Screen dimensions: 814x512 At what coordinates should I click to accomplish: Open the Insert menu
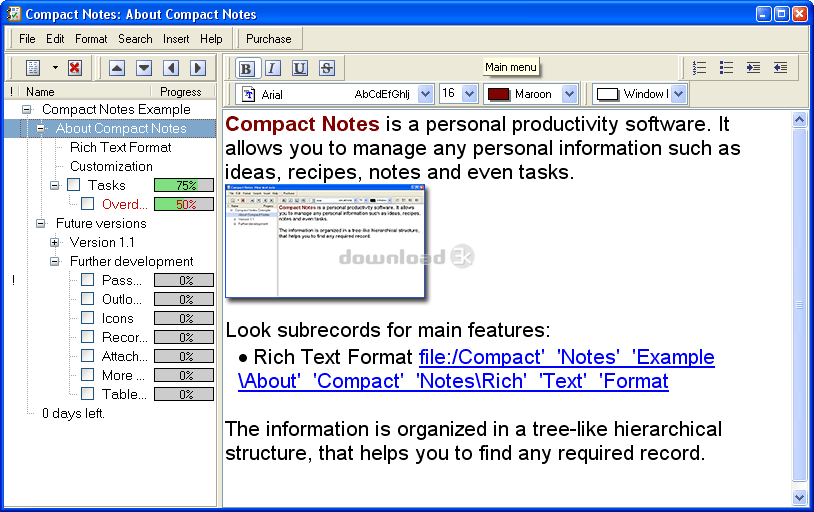(176, 39)
